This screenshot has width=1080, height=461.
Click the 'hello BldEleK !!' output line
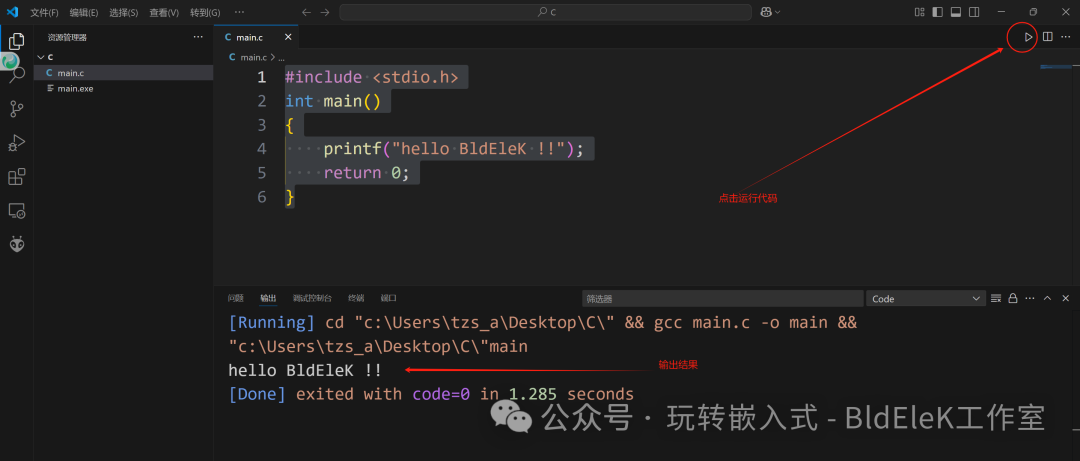click(305, 371)
